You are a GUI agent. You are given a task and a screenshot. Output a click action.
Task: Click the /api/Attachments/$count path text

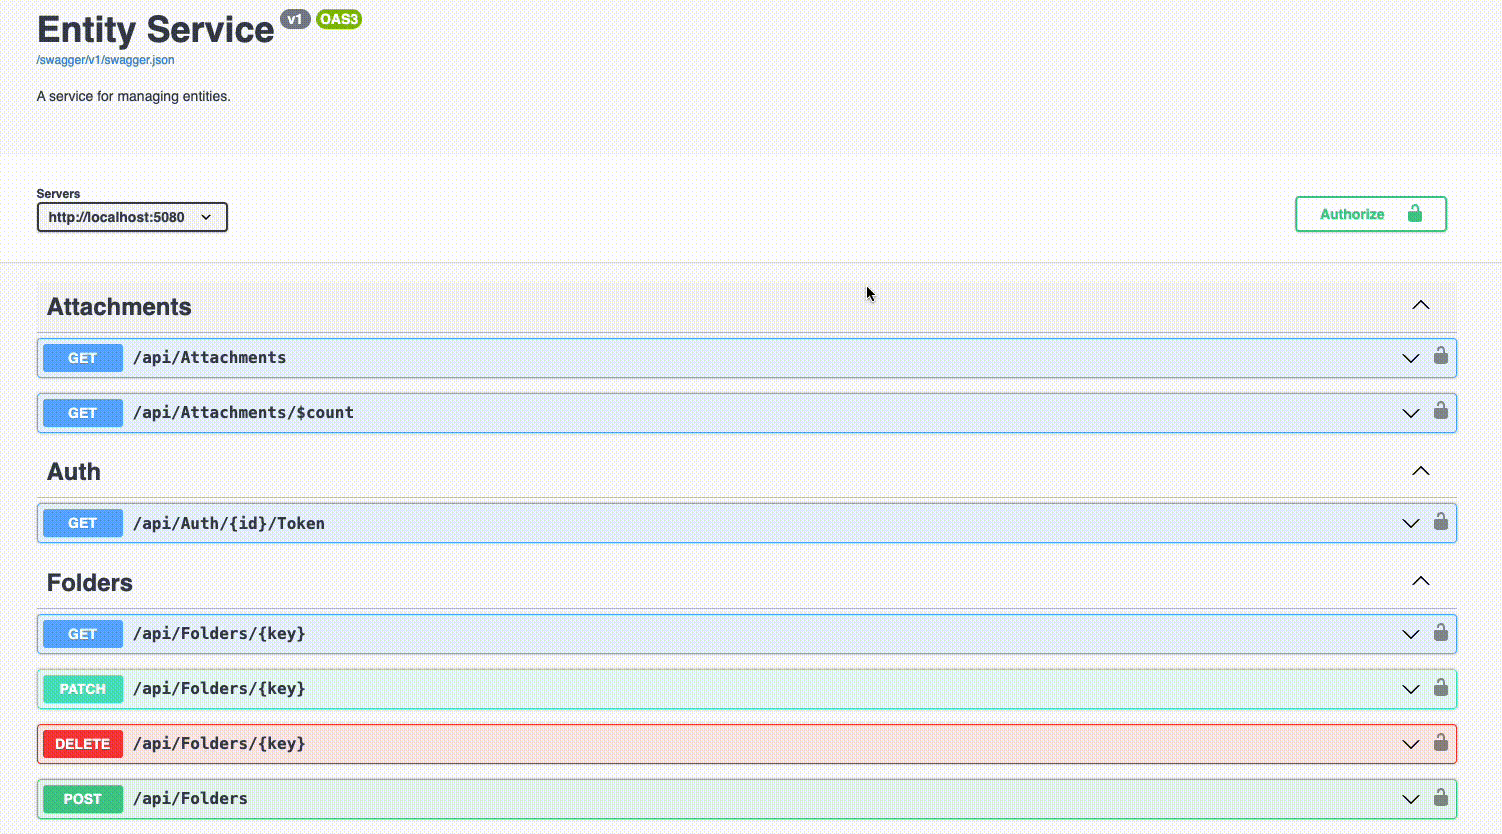pos(243,413)
